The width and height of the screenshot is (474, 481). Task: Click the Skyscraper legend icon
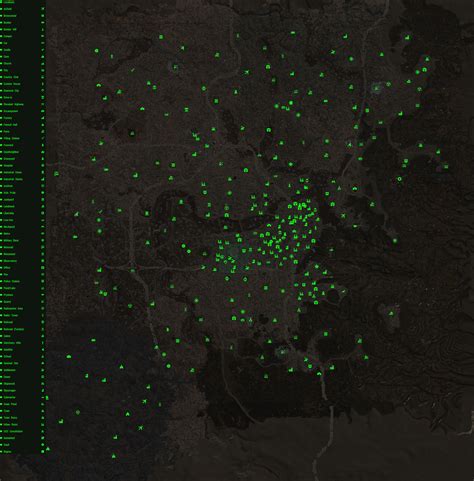pos(43,391)
